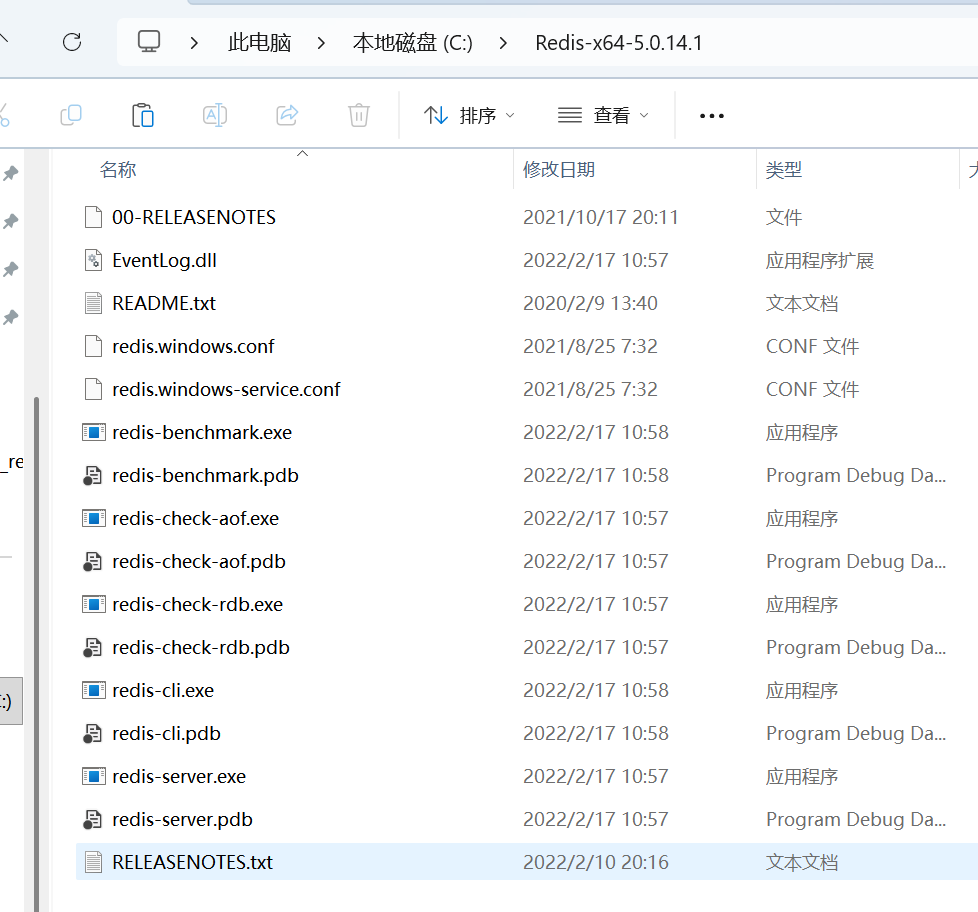Click the EventLog.dll gear file icon
This screenshot has width=978, height=912.
[x=94, y=260]
